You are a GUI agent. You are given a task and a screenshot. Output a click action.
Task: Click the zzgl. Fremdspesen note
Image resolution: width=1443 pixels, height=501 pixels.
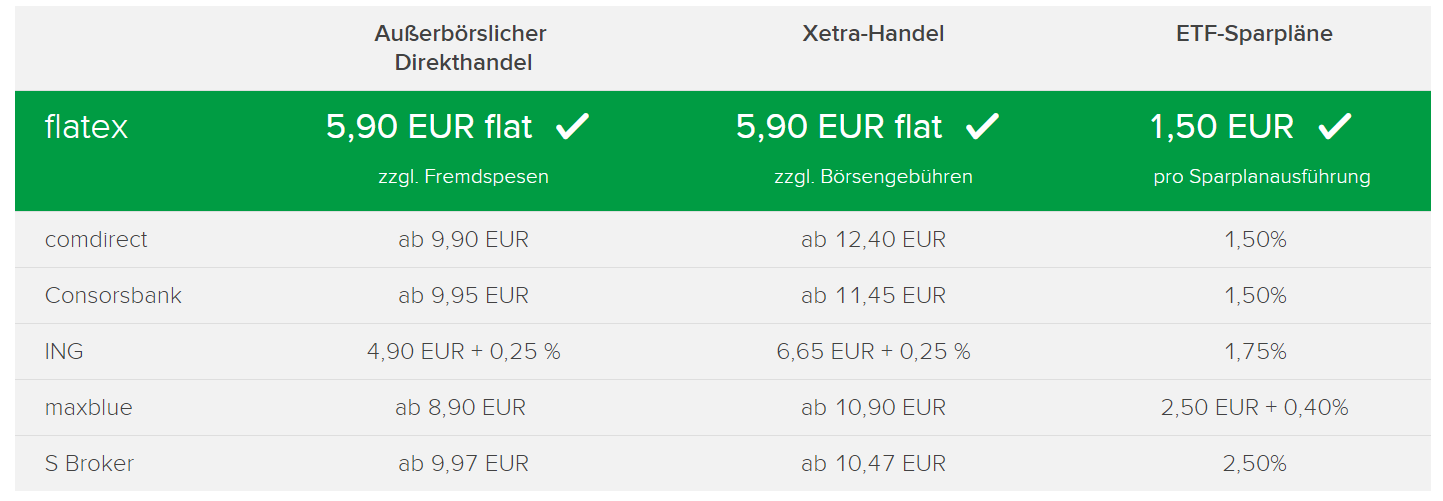click(x=463, y=177)
